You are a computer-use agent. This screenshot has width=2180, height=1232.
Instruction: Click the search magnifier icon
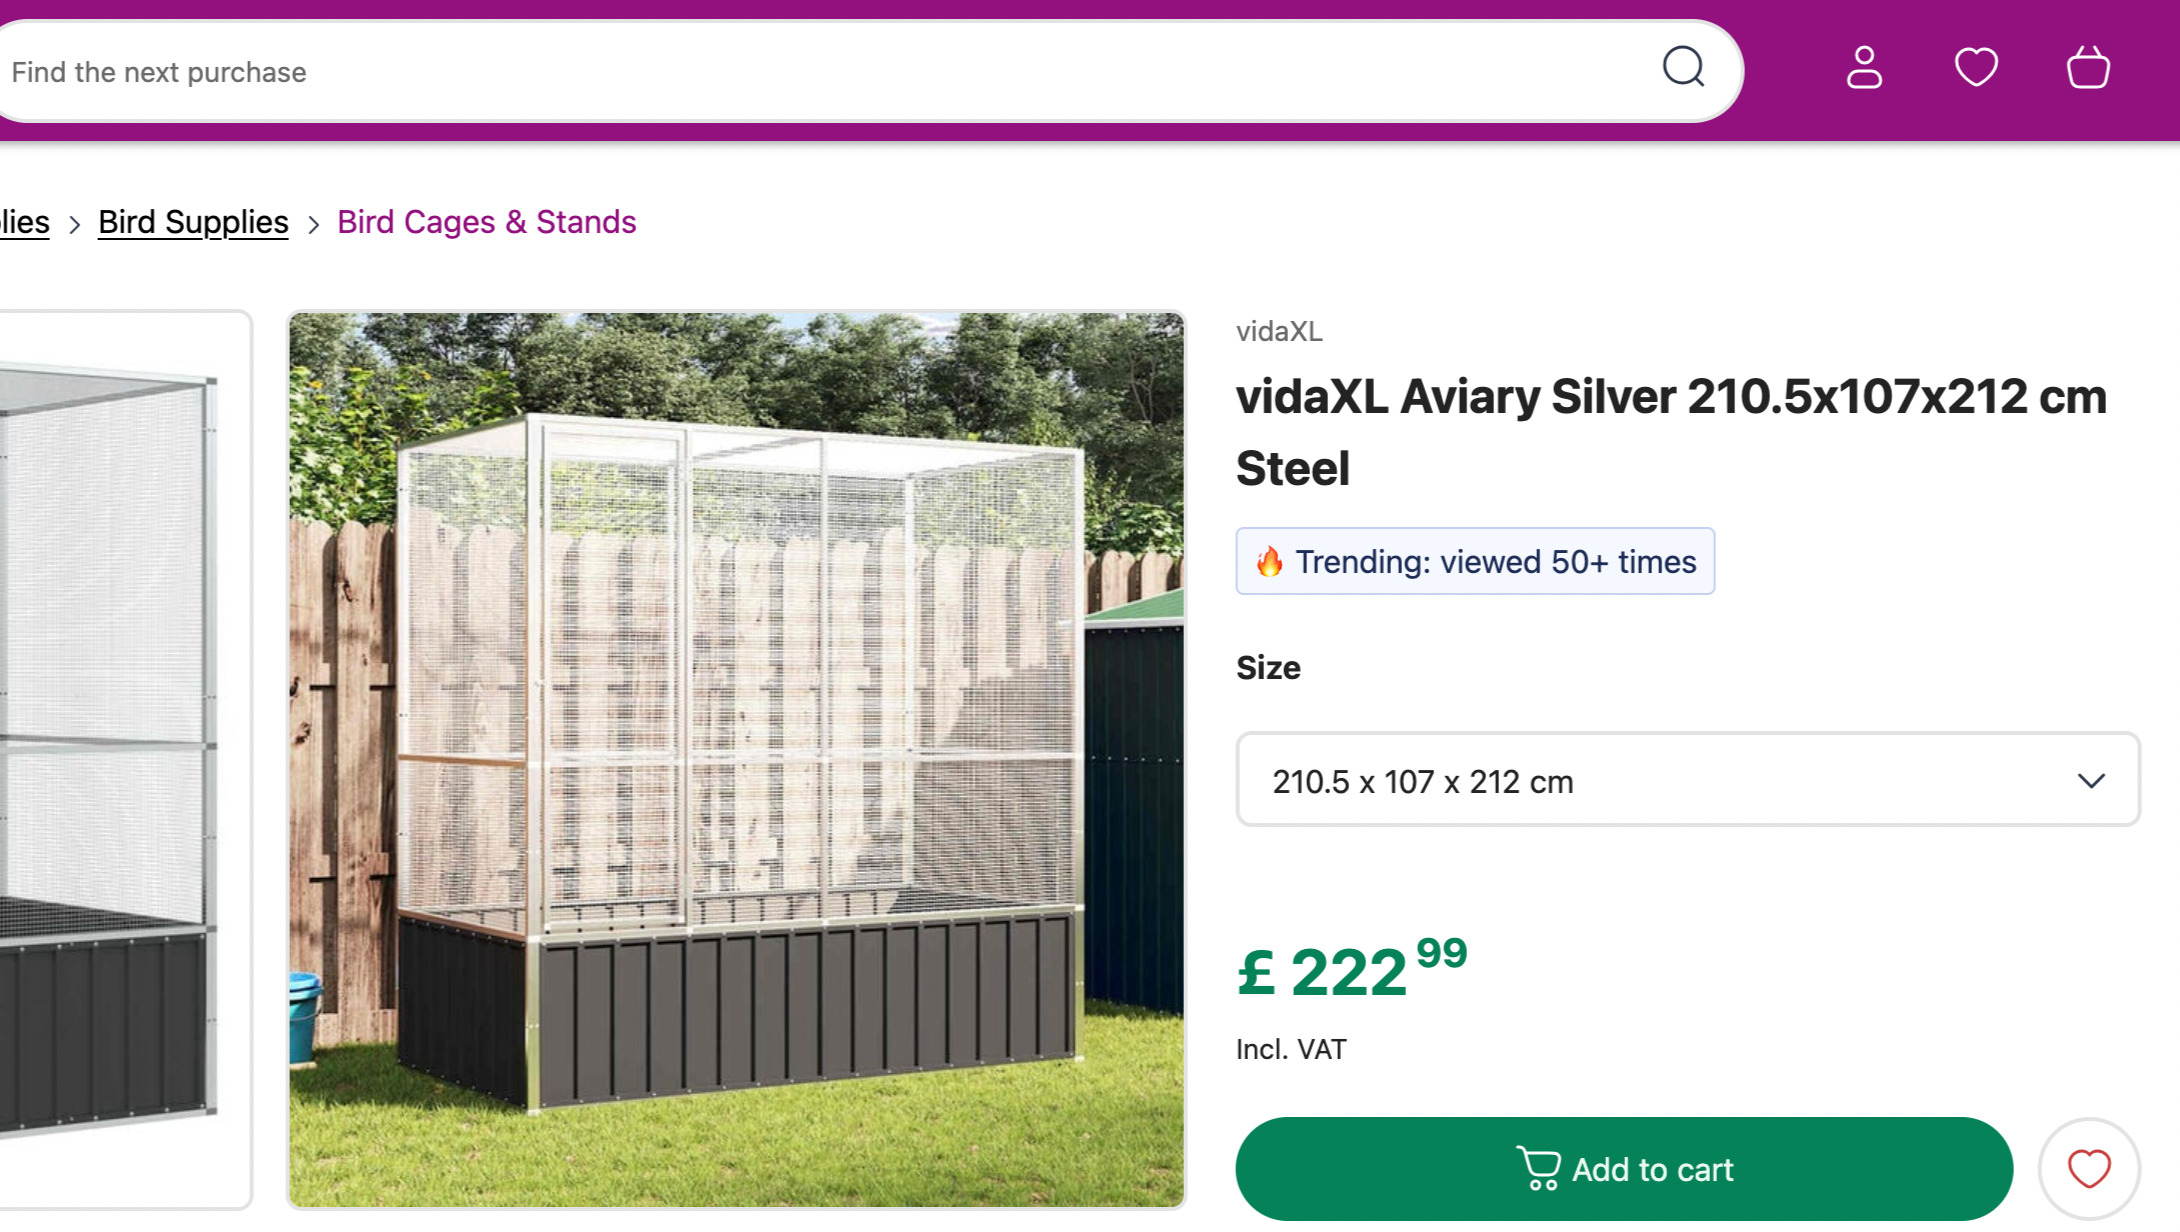tap(1683, 68)
